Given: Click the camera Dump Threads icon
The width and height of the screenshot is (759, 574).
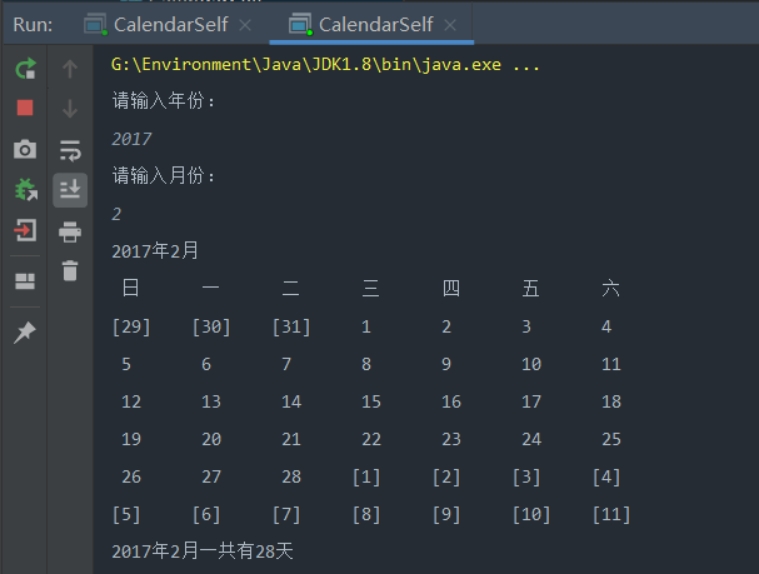Looking at the screenshot, I should (25, 149).
